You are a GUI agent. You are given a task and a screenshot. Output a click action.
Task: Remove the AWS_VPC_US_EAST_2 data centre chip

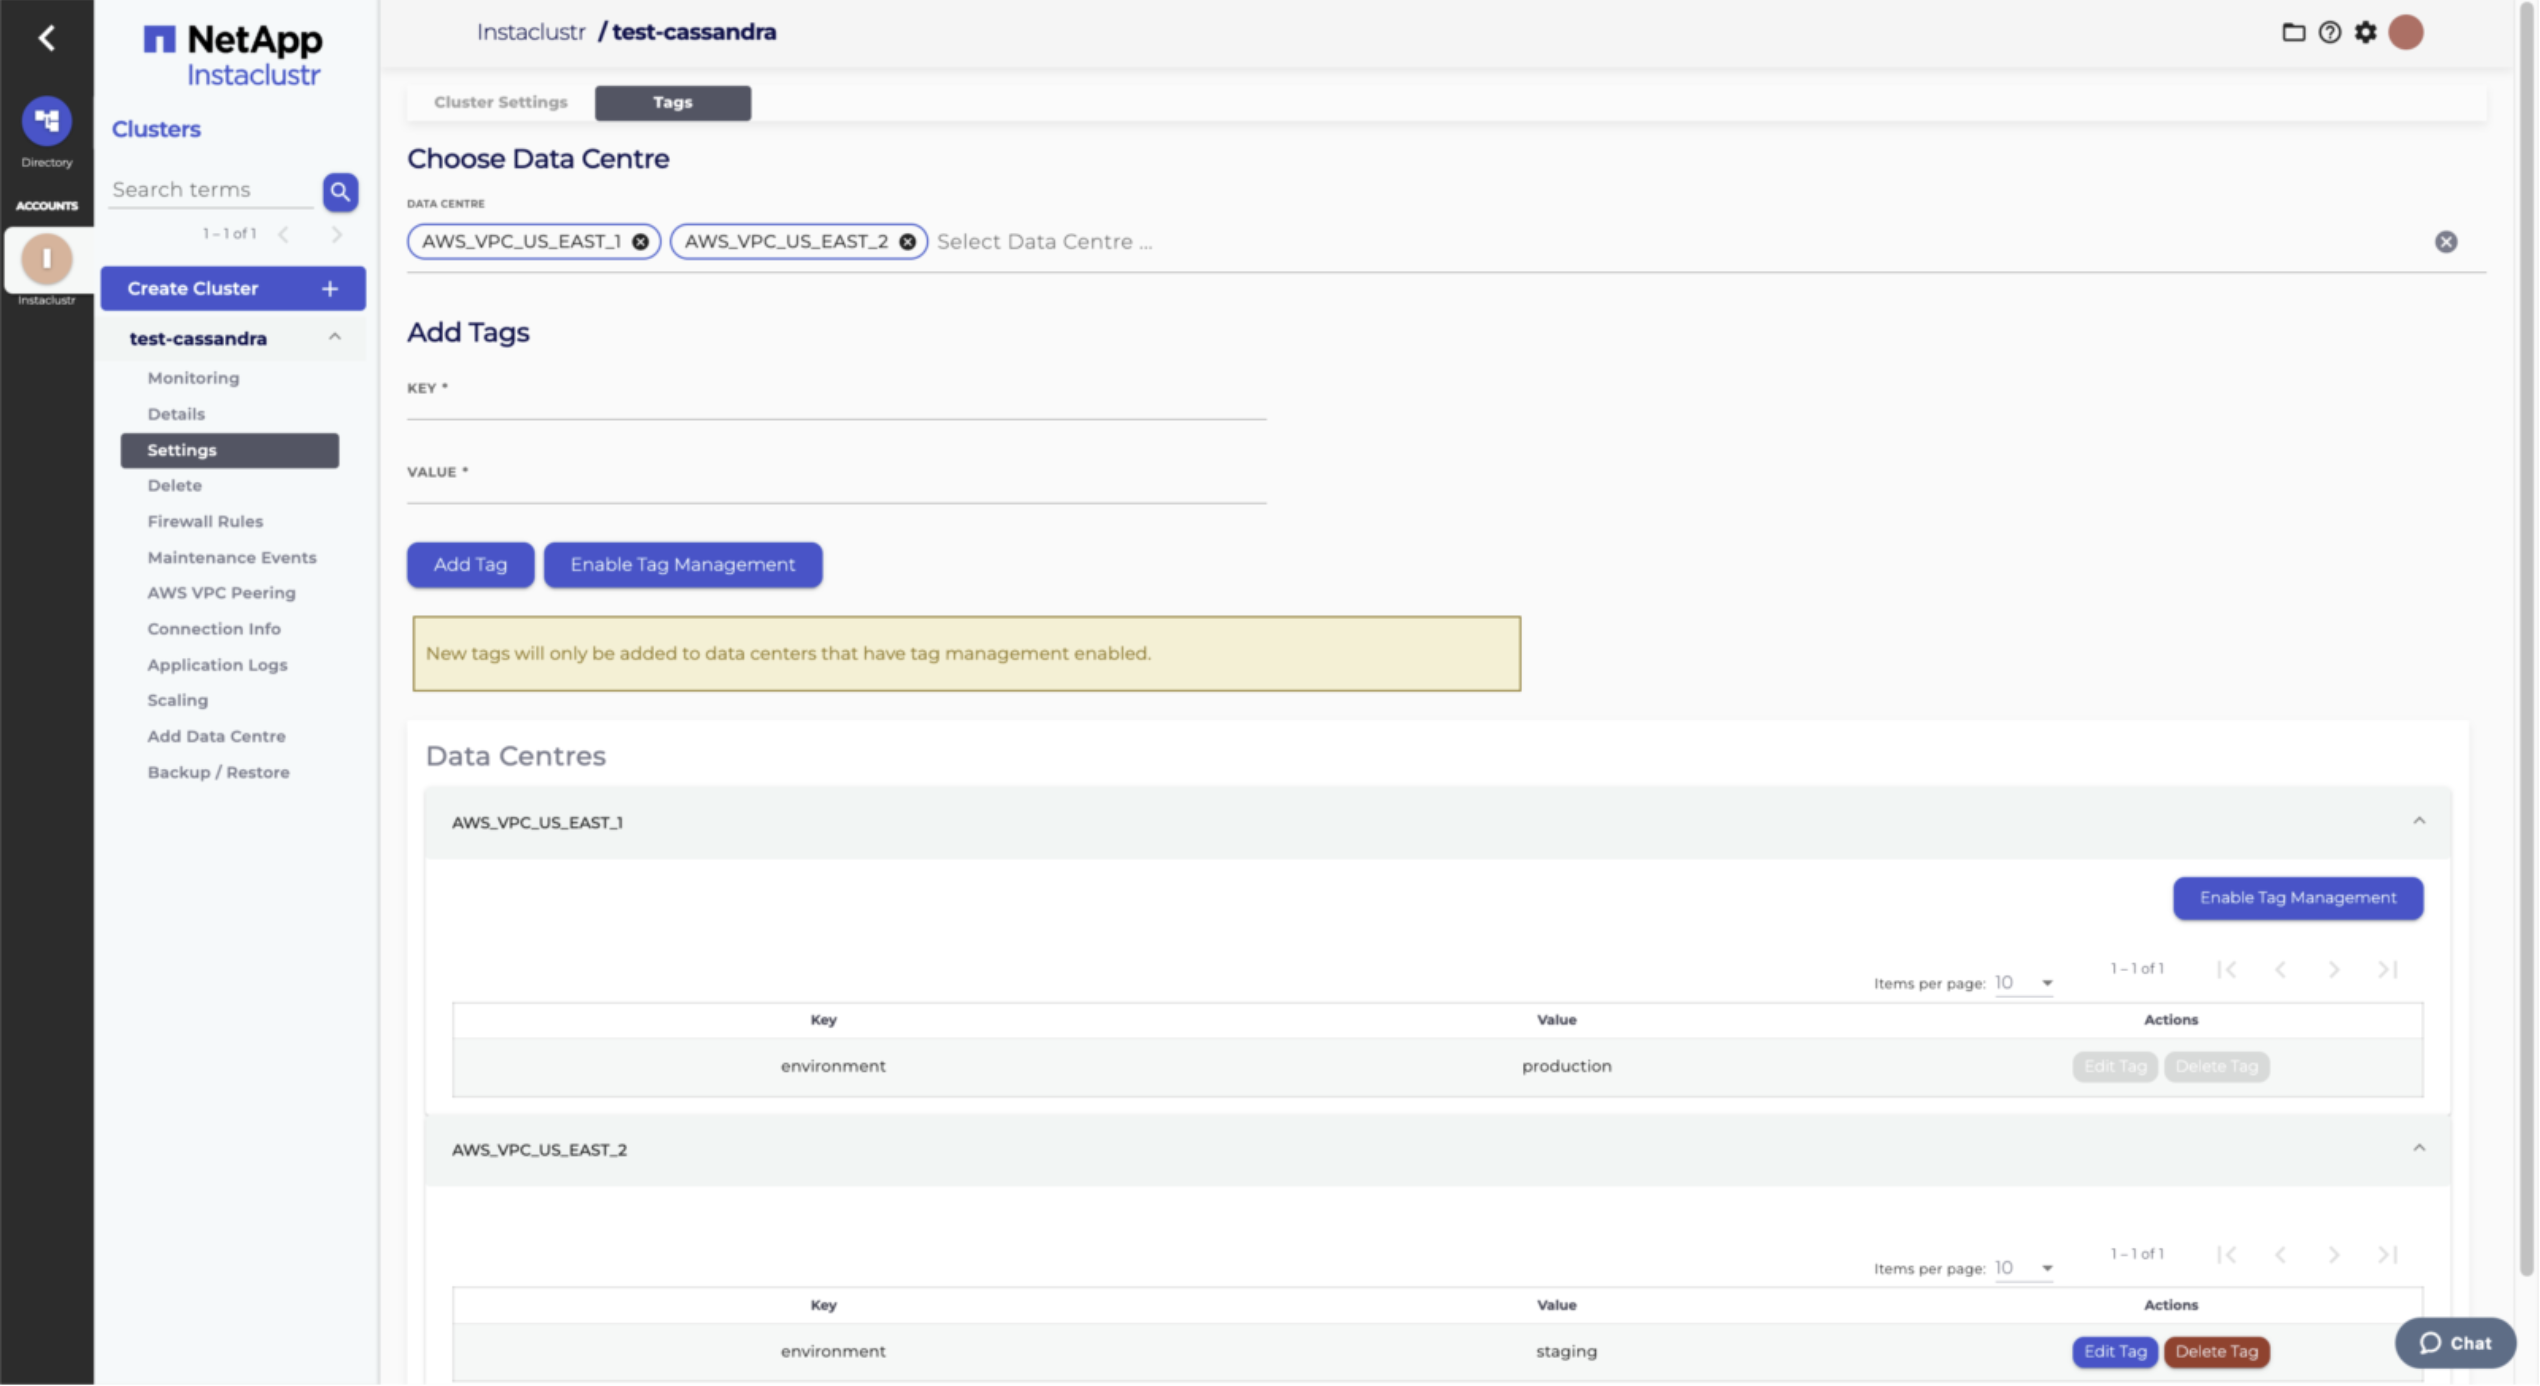tap(907, 242)
